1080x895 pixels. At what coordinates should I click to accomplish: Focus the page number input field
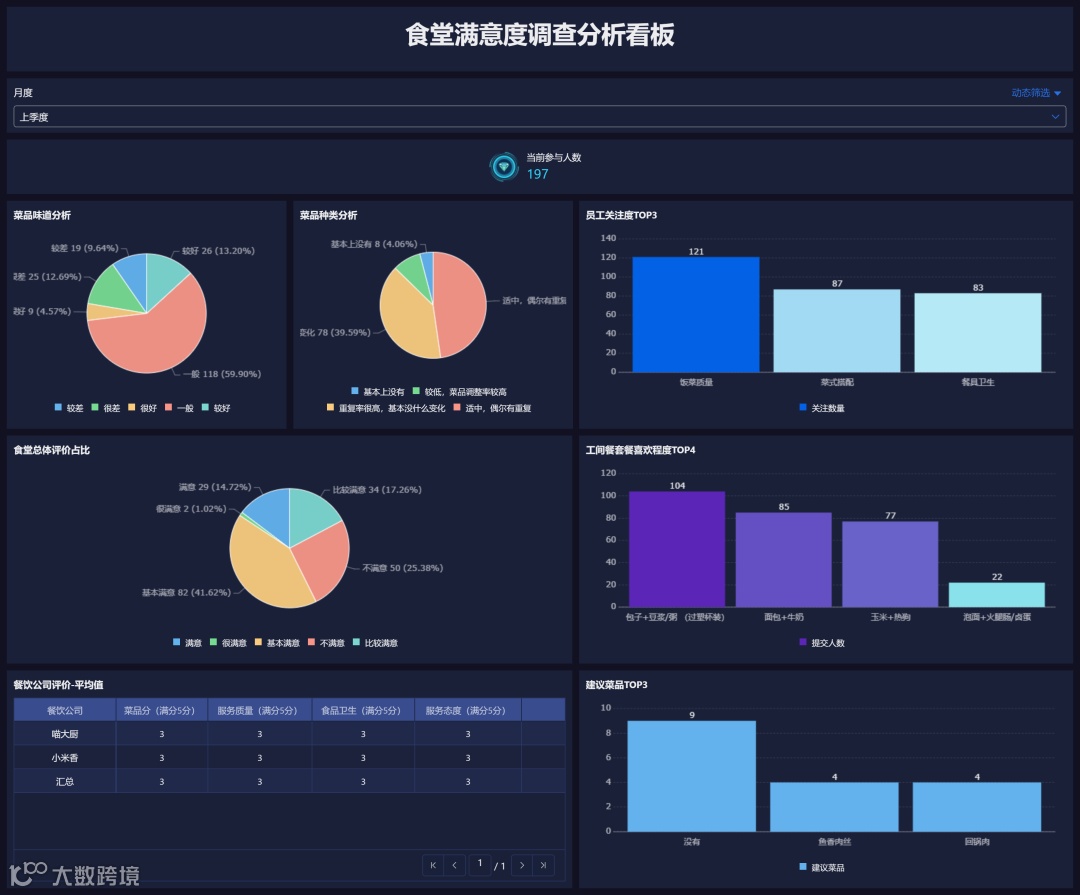tap(480, 864)
